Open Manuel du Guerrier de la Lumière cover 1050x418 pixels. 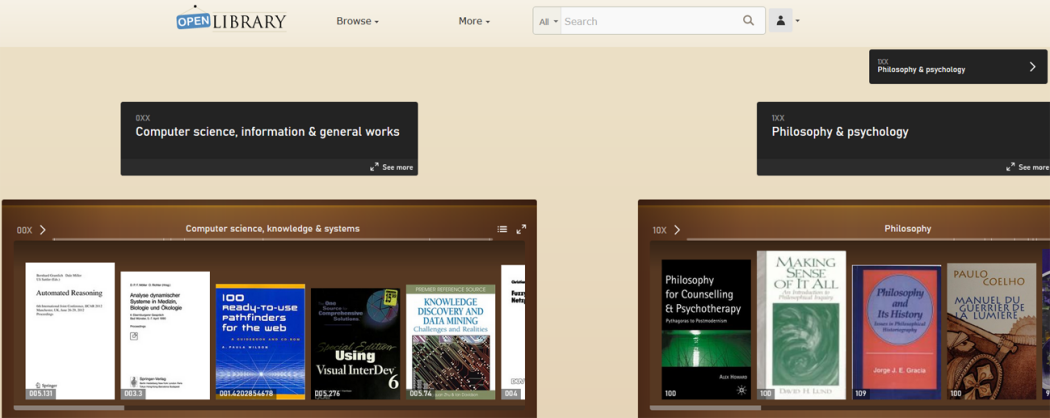pos(992,331)
